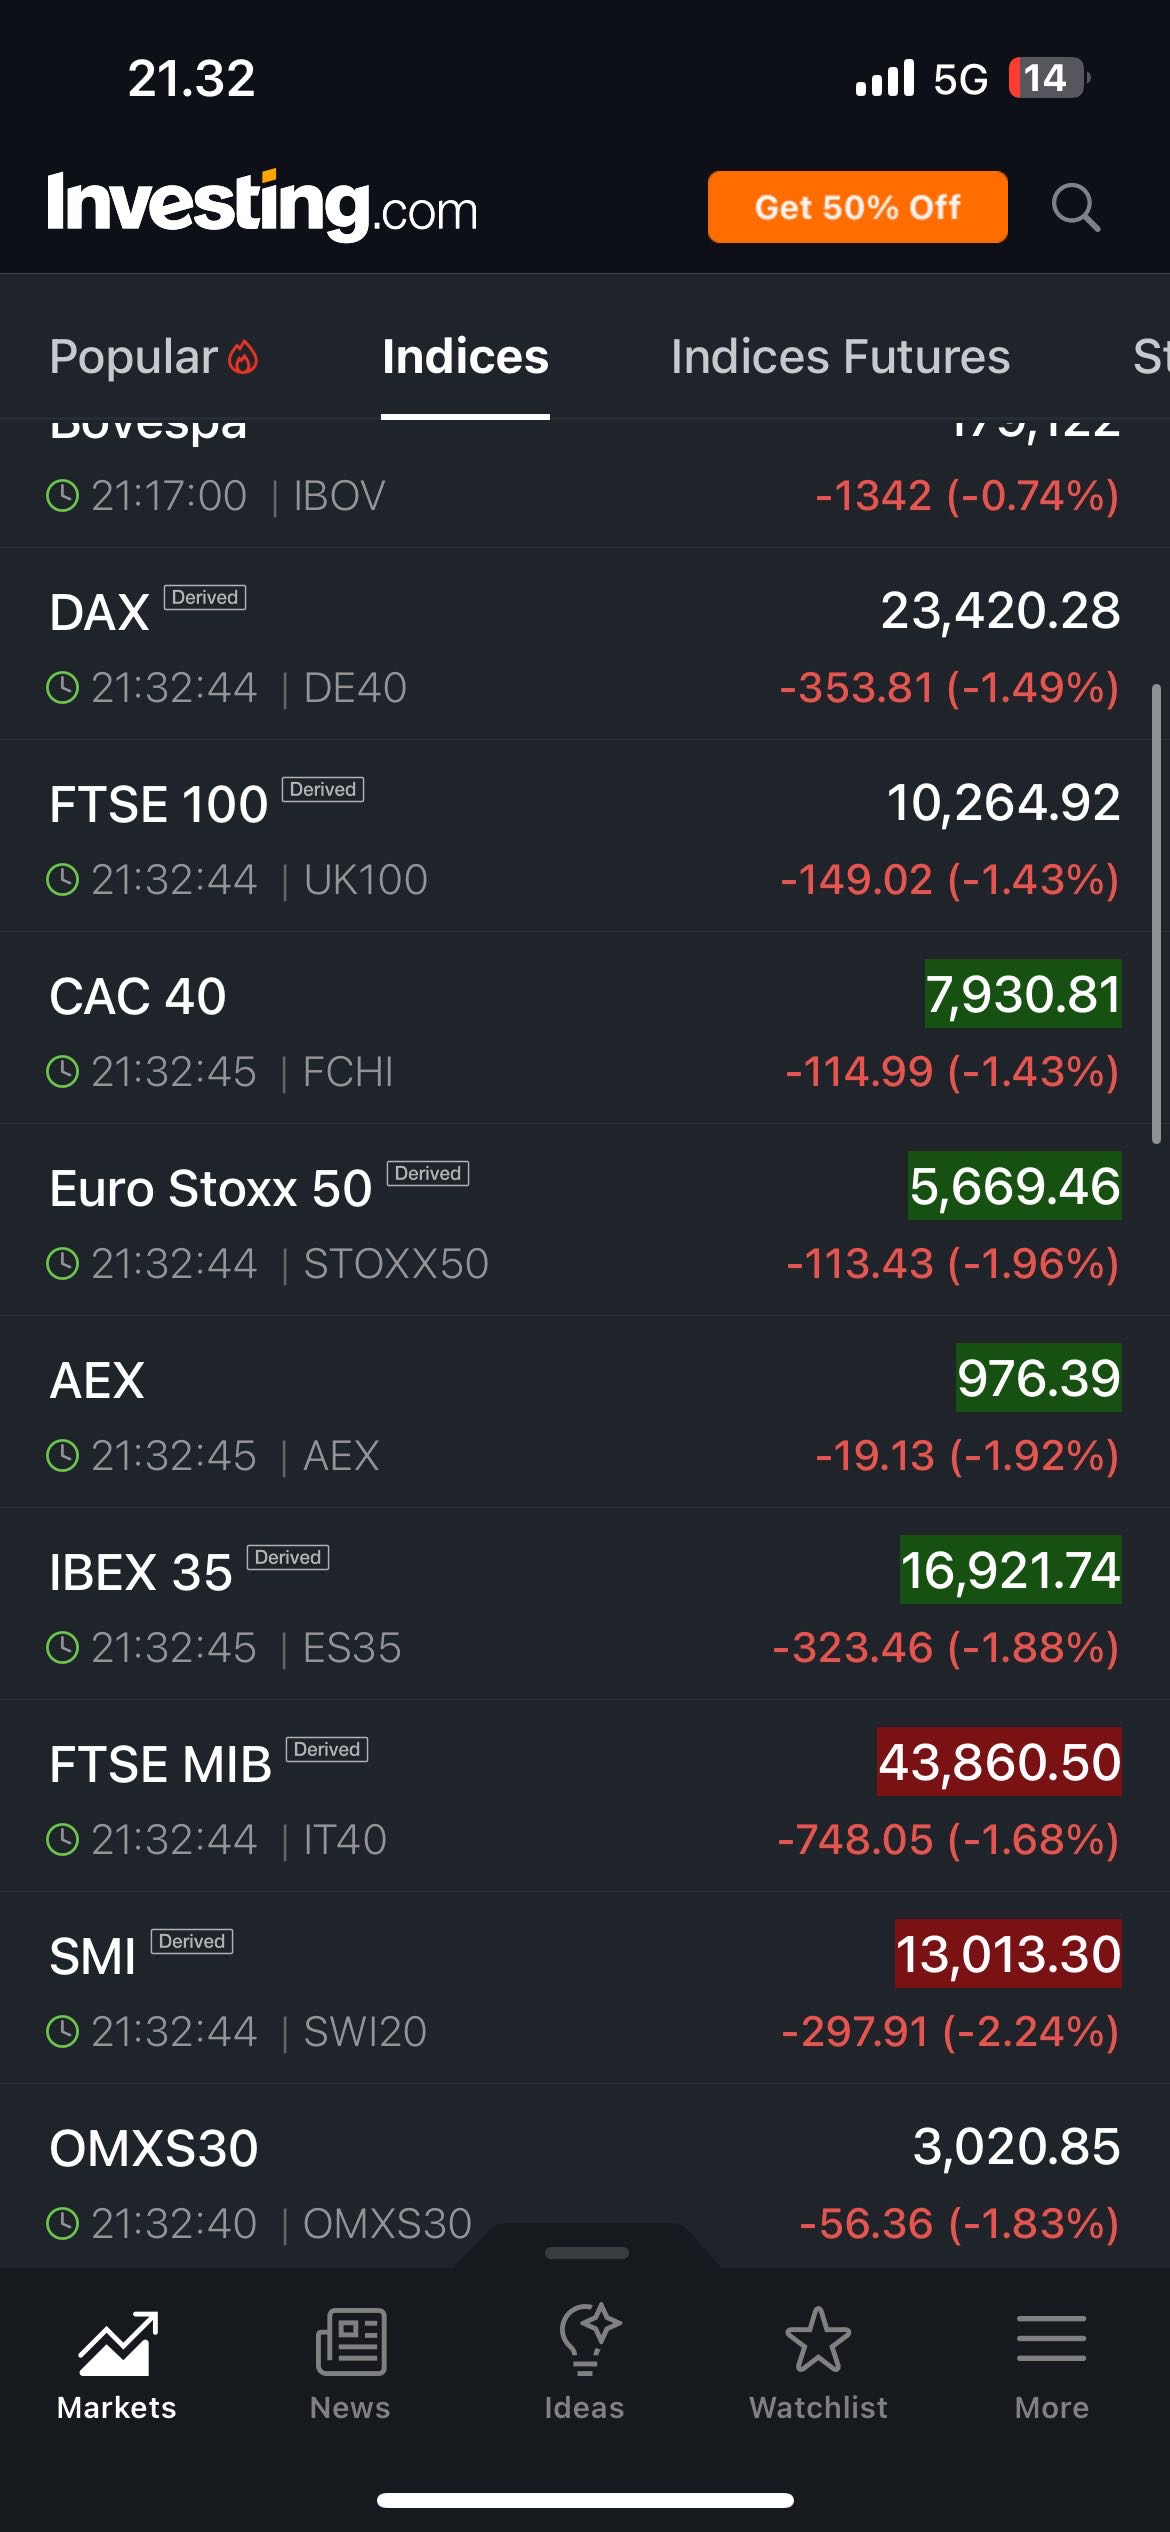
Task: Open the Markets chart icon
Action: pos(117,2343)
